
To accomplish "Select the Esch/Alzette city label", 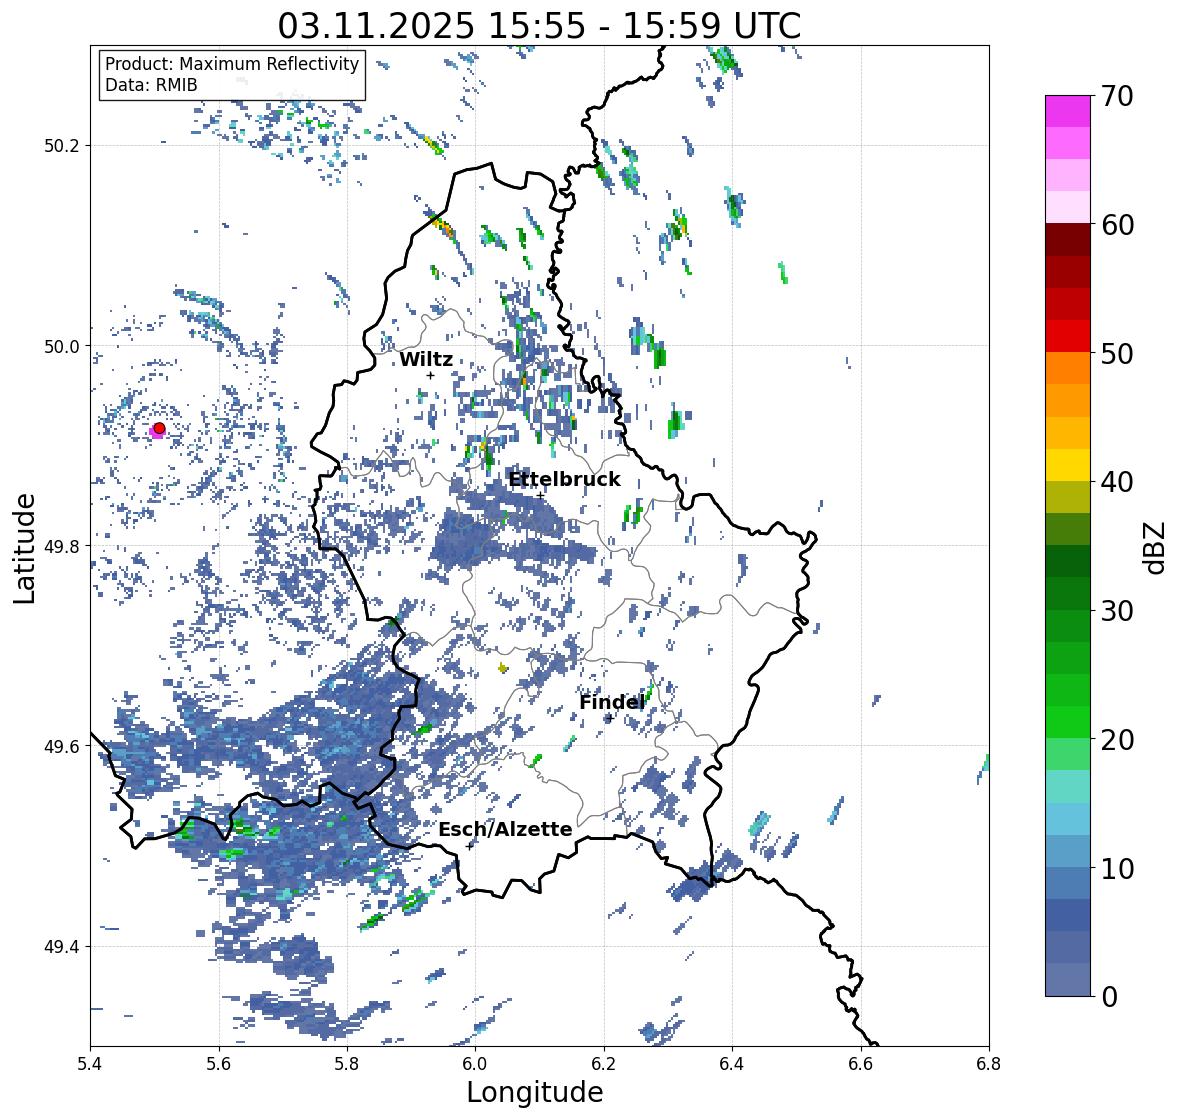I will (x=505, y=829).
